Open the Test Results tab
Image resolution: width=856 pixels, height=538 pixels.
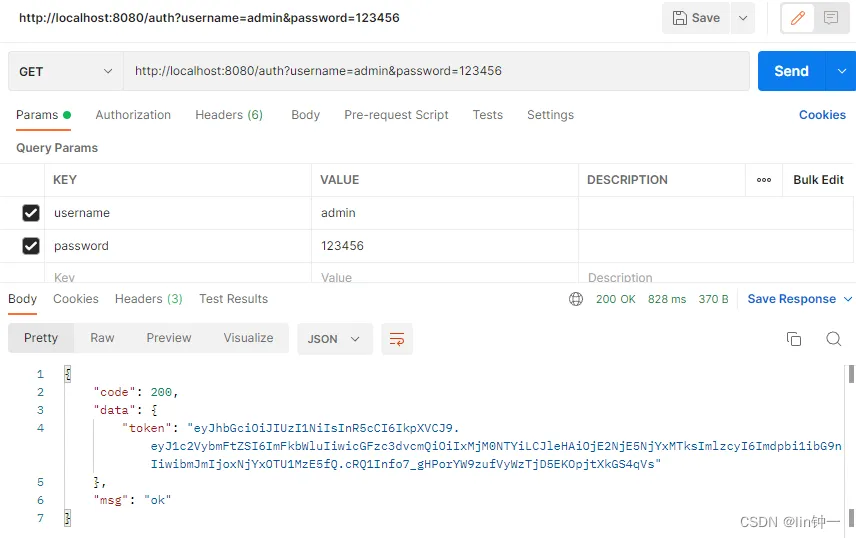click(x=234, y=299)
